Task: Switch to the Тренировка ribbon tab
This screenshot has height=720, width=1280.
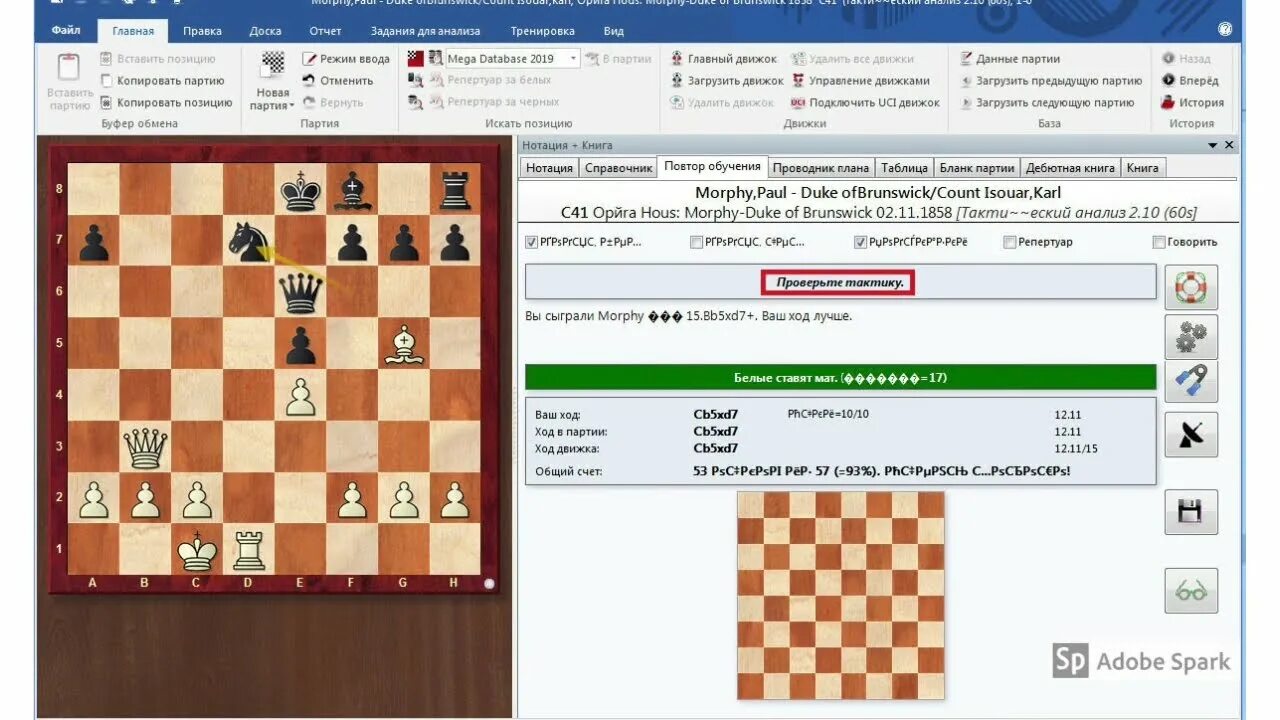Action: [542, 31]
